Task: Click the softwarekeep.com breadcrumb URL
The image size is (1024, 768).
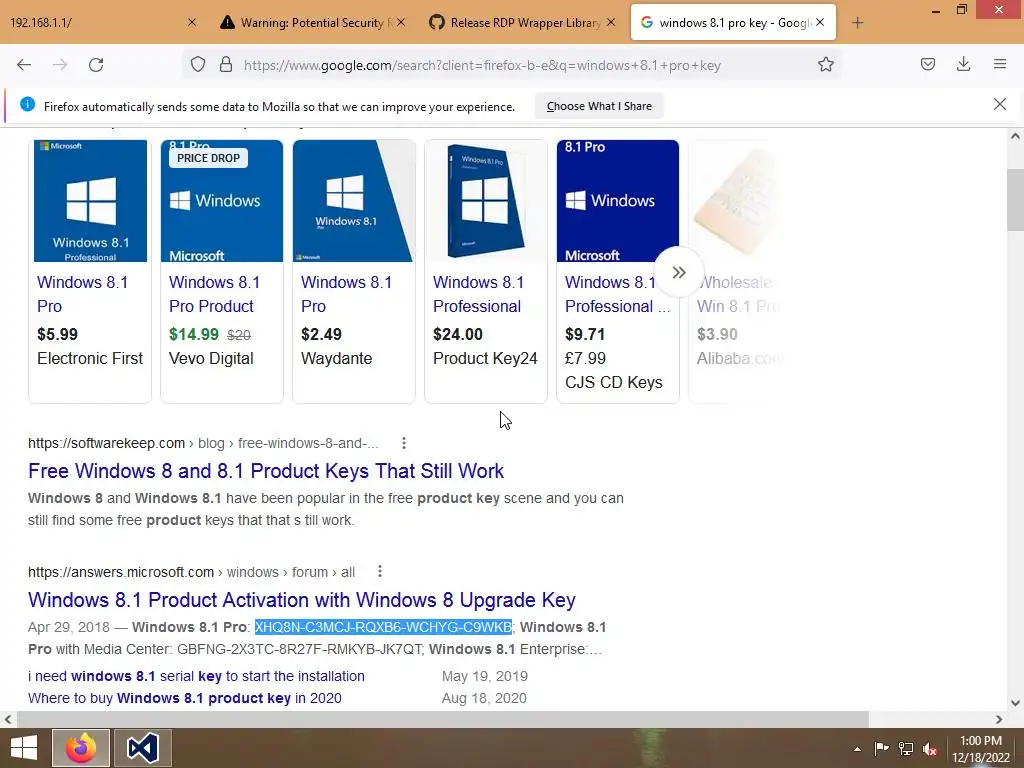Action: pos(203,443)
